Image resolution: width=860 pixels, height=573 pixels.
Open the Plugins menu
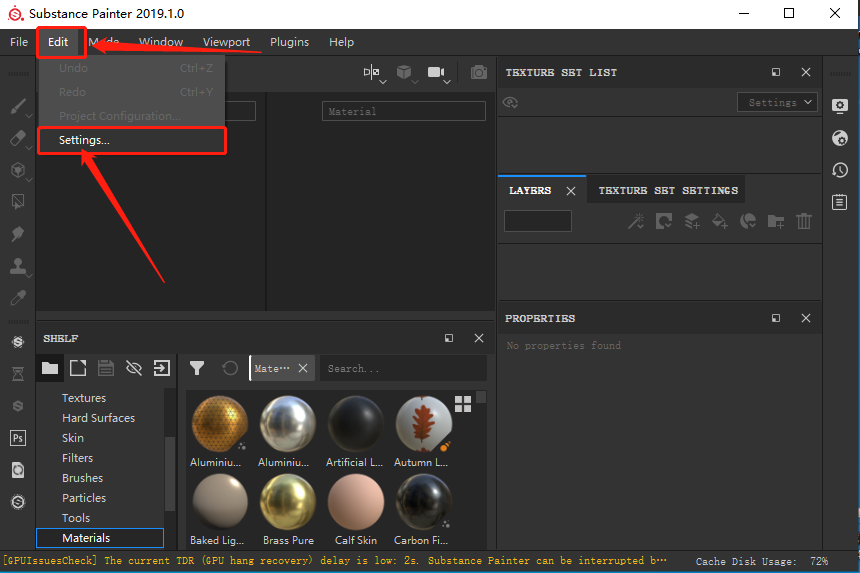[x=289, y=42]
